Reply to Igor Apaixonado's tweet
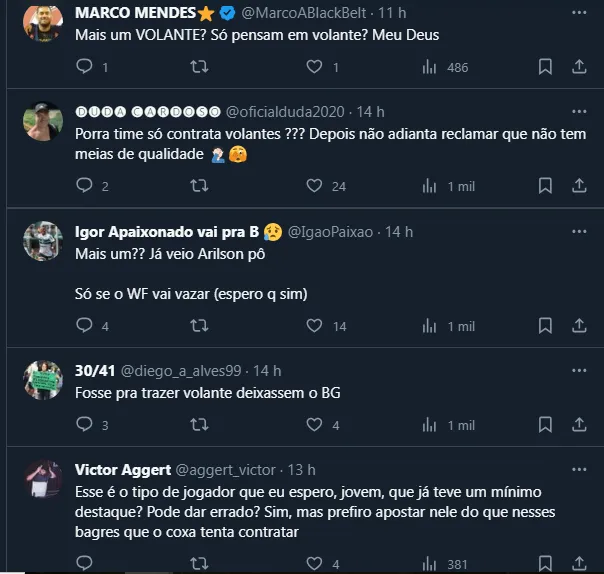 (85, 326)
